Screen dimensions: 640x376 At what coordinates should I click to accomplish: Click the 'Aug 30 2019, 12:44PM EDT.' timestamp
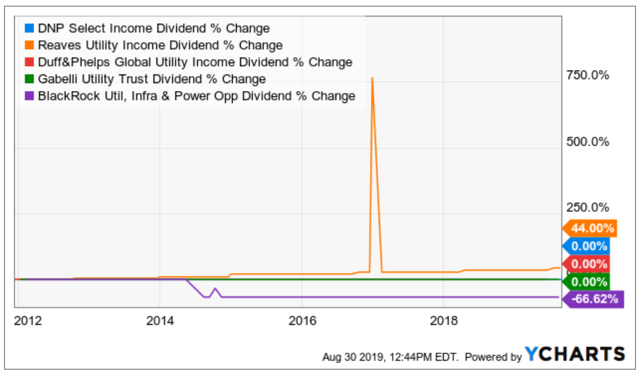pos(390,357)
